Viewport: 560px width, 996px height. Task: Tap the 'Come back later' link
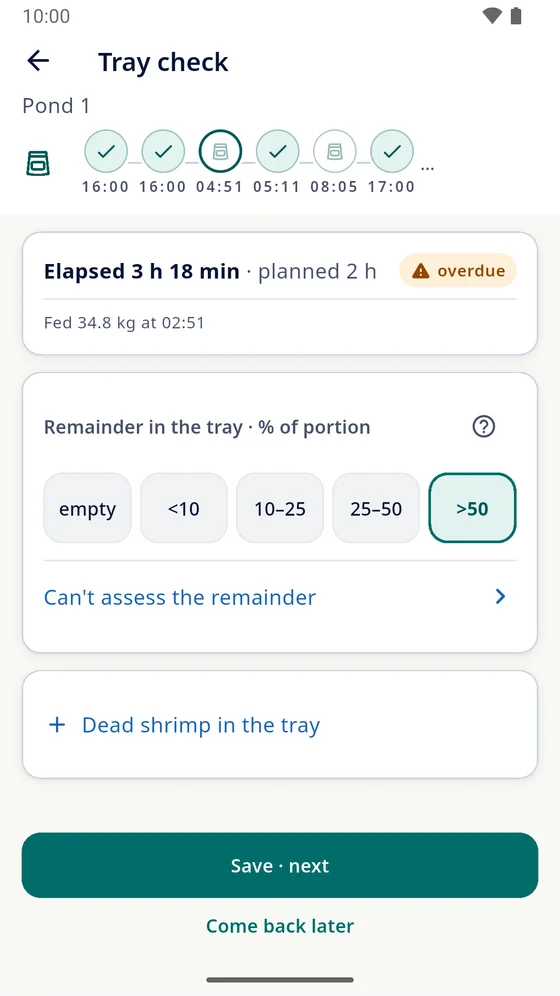pos(280,925)
